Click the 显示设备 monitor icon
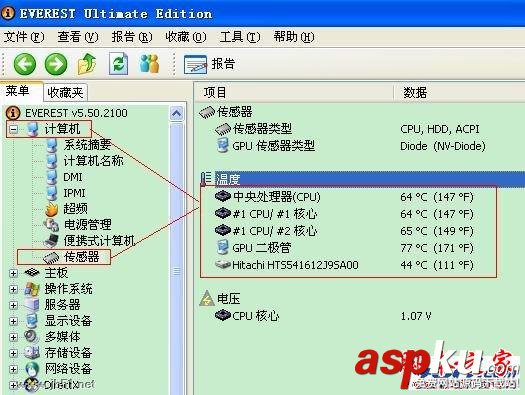 pos(32,321)
